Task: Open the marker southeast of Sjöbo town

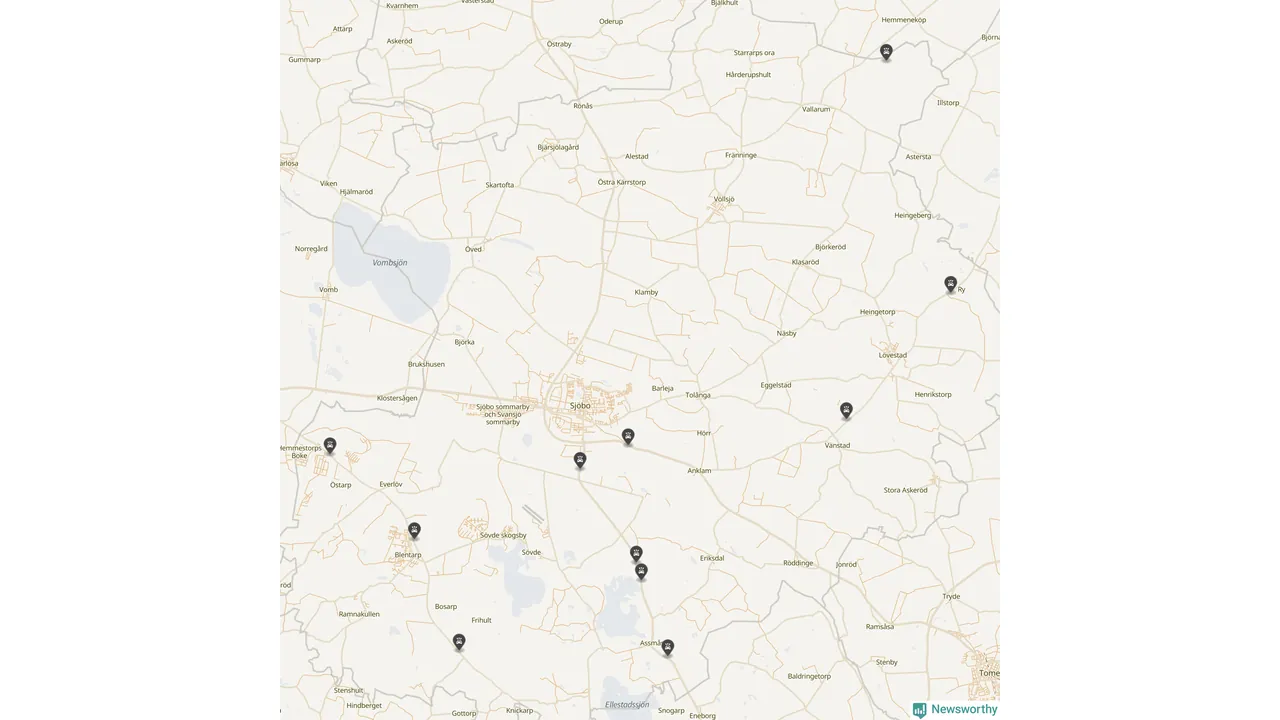Action: (628, 436)
